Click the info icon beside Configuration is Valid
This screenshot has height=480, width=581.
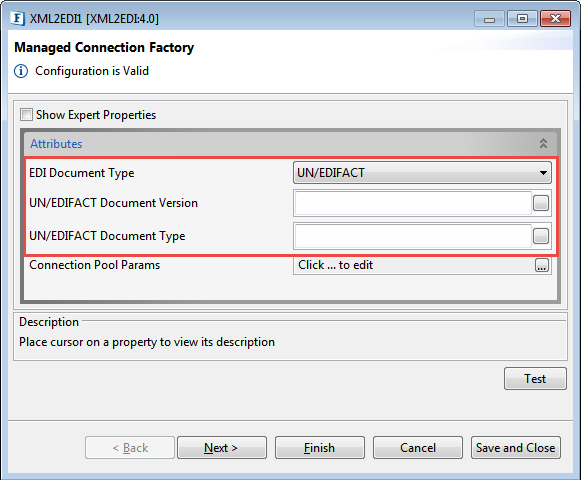click(x=21, y=71)
